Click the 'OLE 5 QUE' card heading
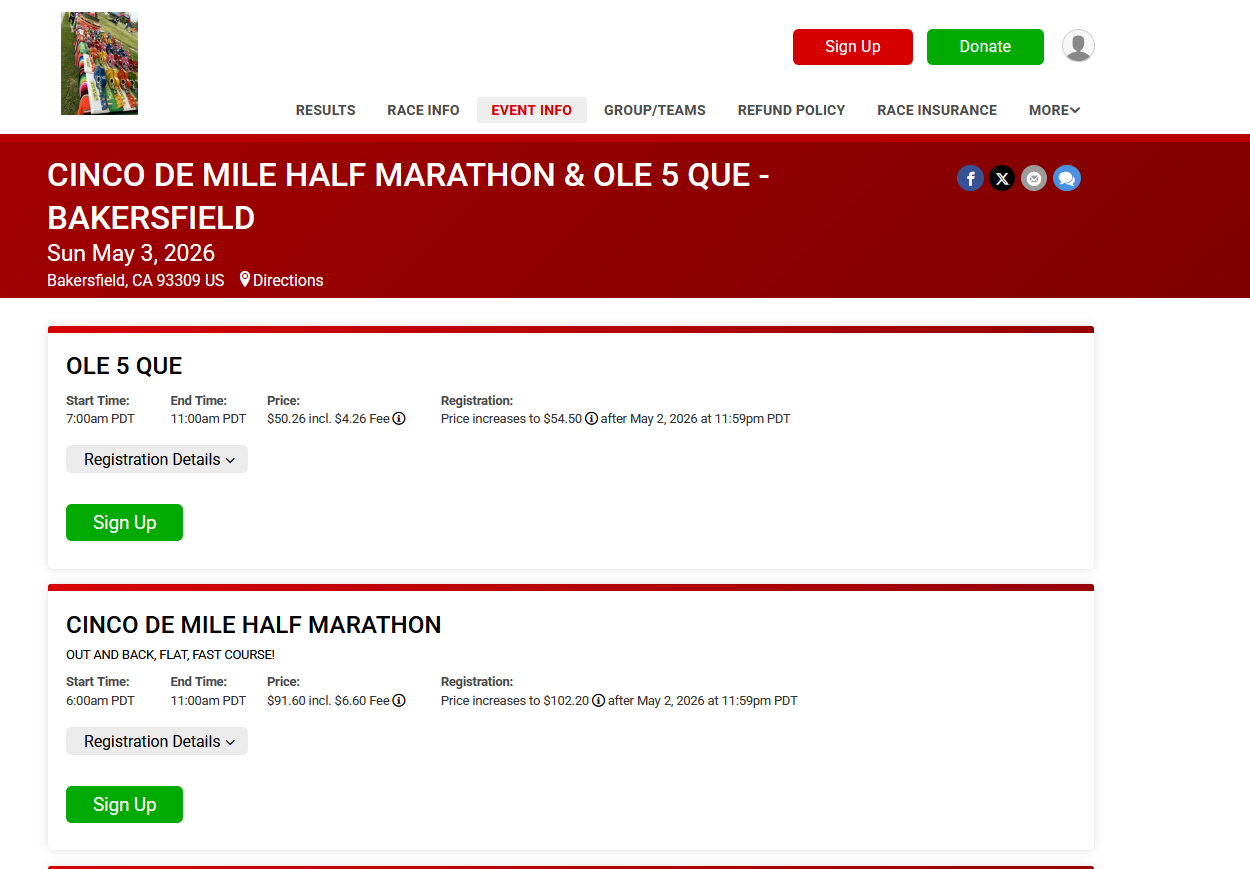This screenshot has width=1250, height=869. [124, 366]
